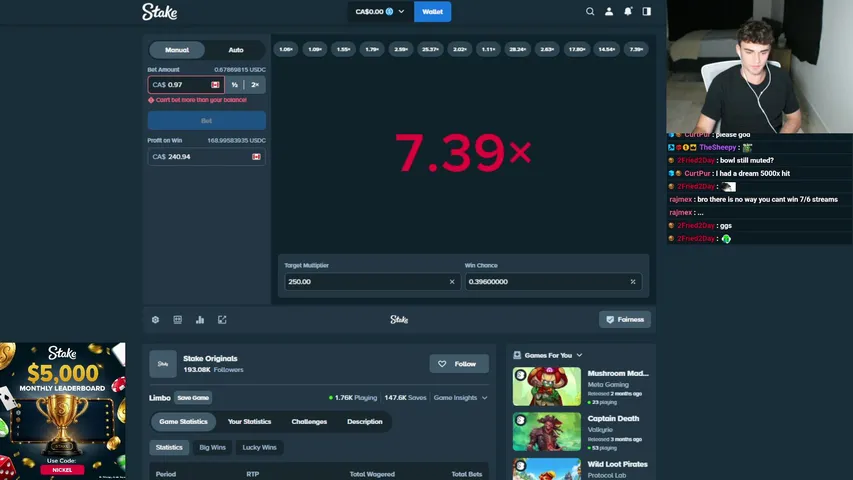
Task: Click the 14.54× past result pill
Action: 606,50
